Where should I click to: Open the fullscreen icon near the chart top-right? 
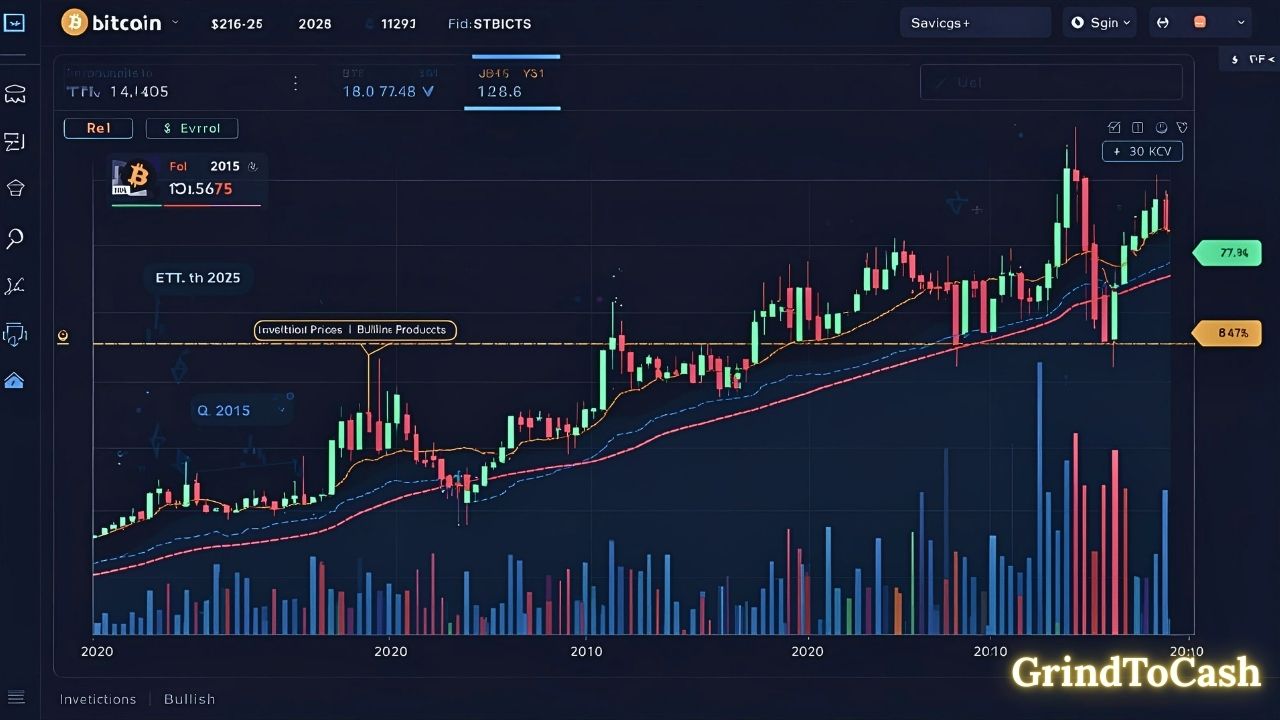(x=1137, y=128)
